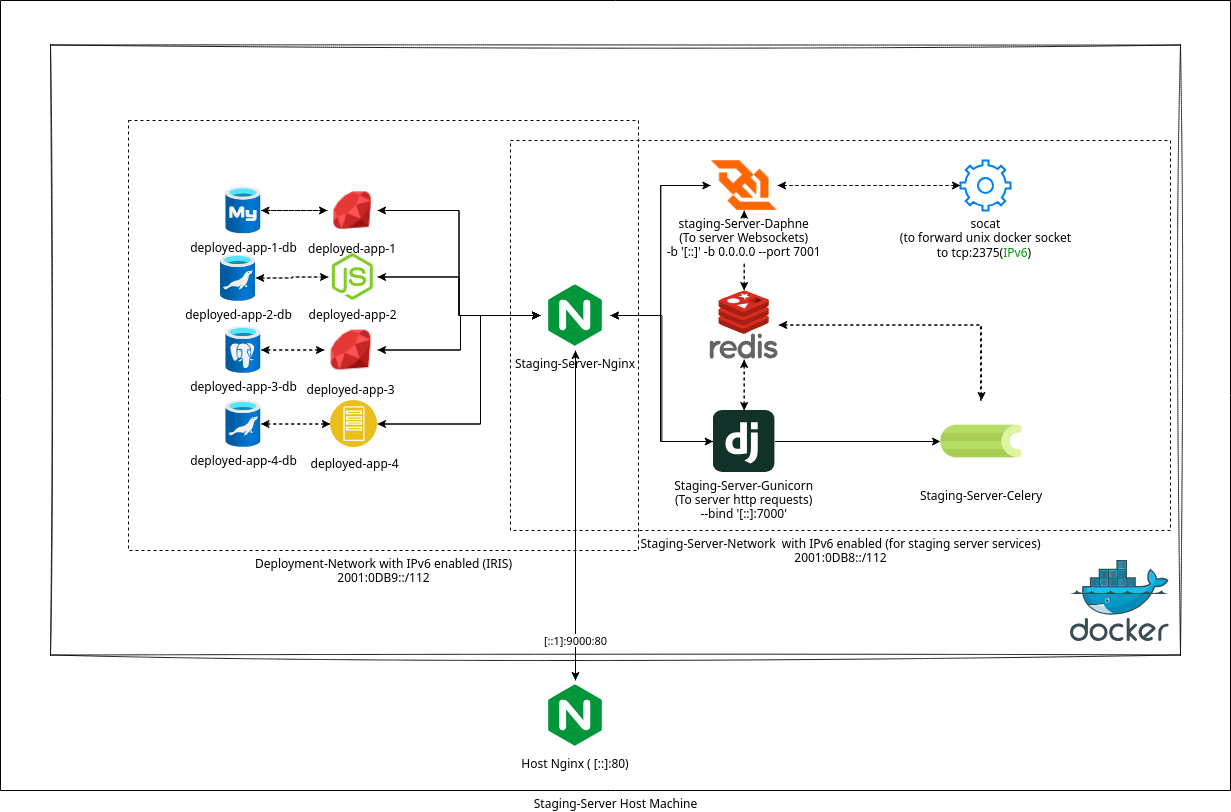Select the Ruby icon for deployed-app-3
Image resolution: width=1231 pixels, height=812 pixels.
[x=351, y=350]
